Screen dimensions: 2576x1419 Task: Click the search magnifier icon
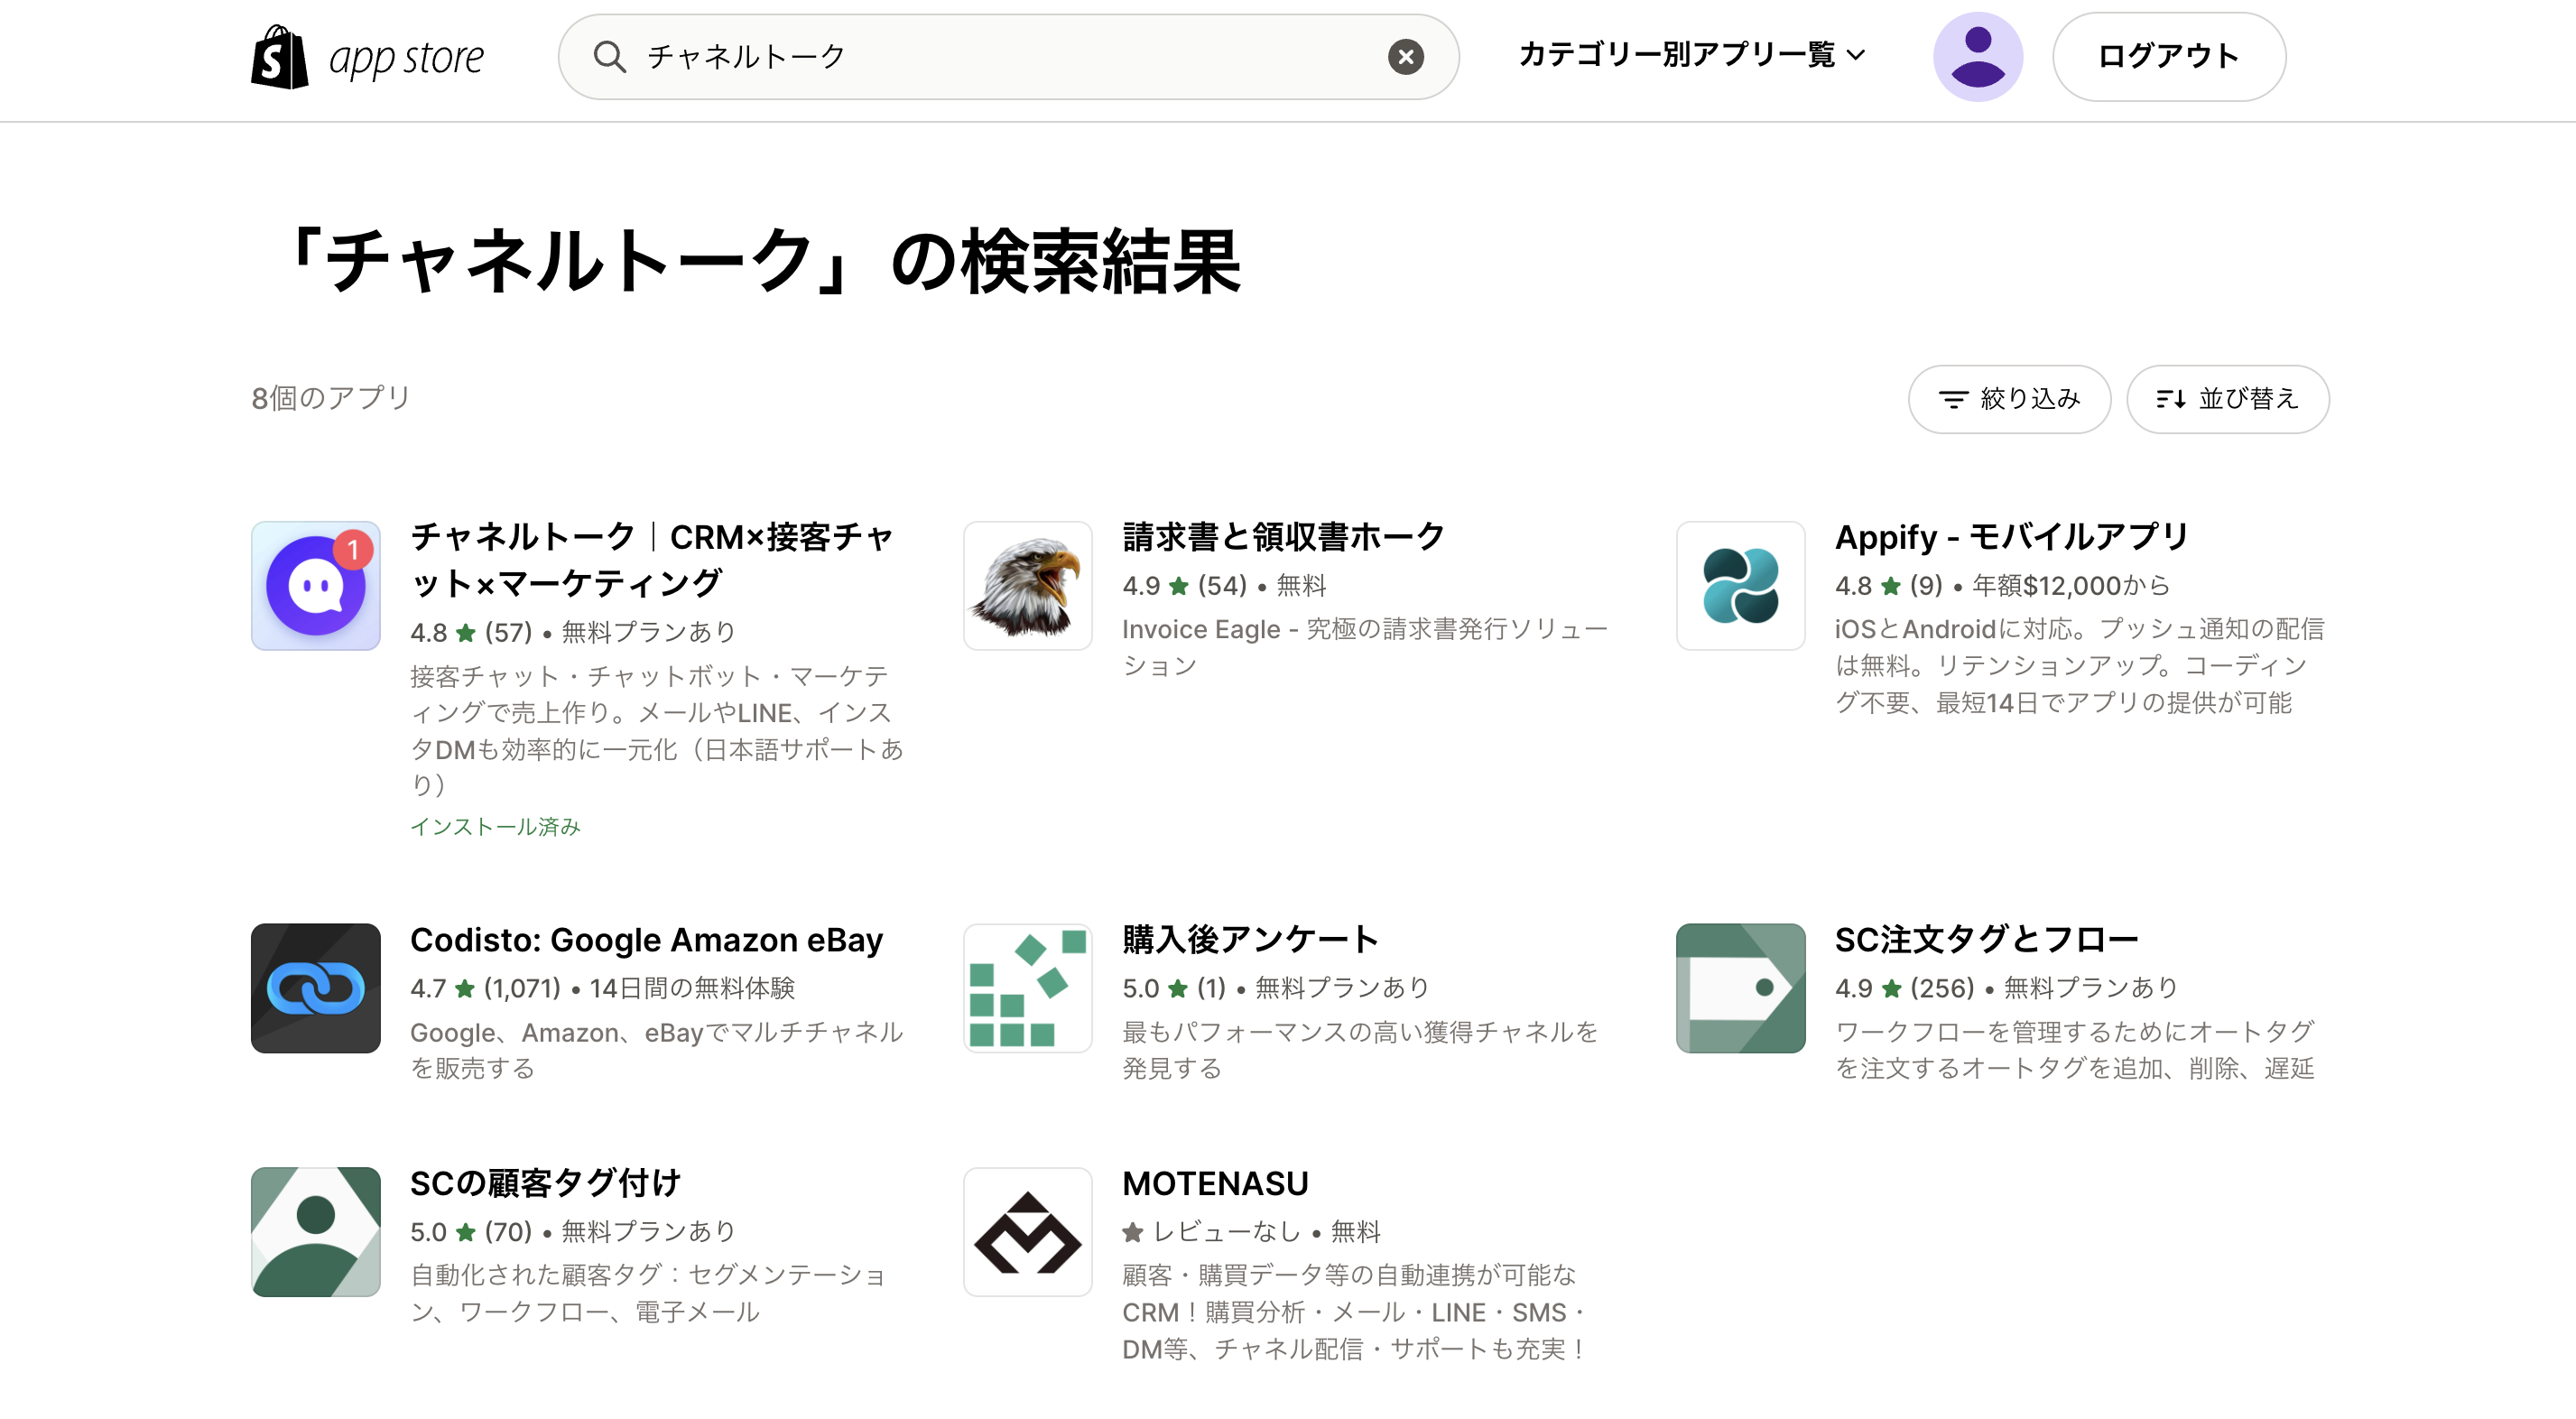click(x=609, y=57)
